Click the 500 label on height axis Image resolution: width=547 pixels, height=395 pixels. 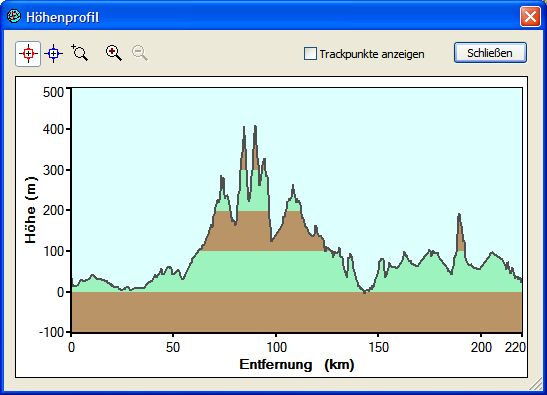click(53, 92)
